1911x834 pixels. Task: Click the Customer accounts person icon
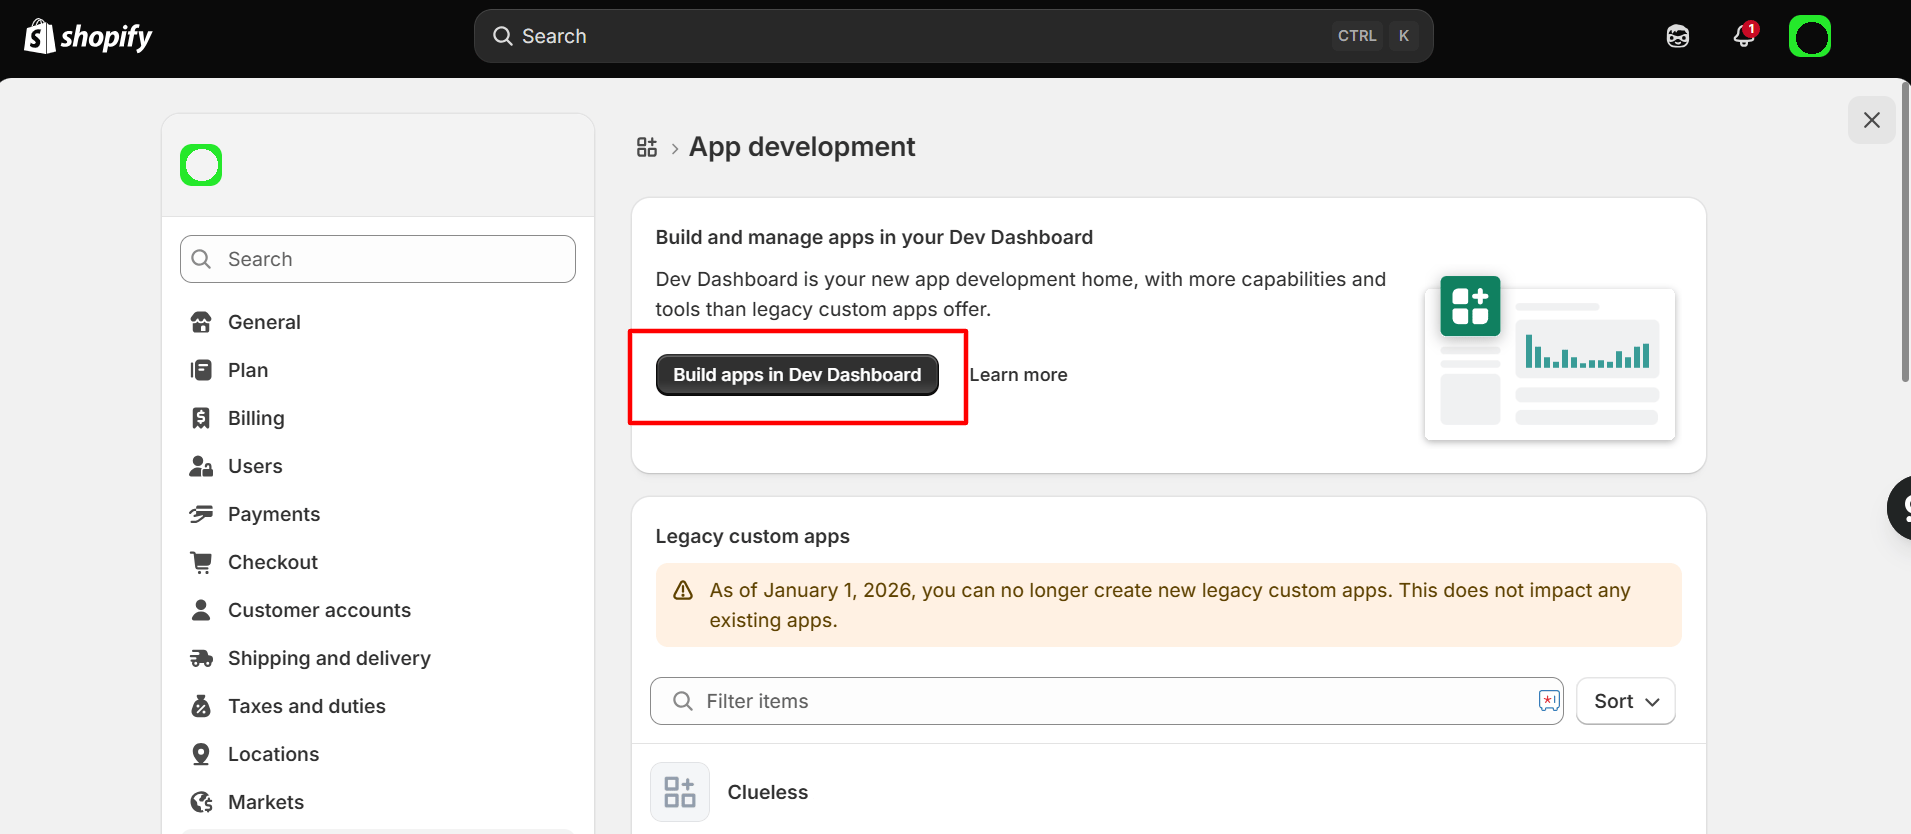pyautogui.click(x=201, y=610)
